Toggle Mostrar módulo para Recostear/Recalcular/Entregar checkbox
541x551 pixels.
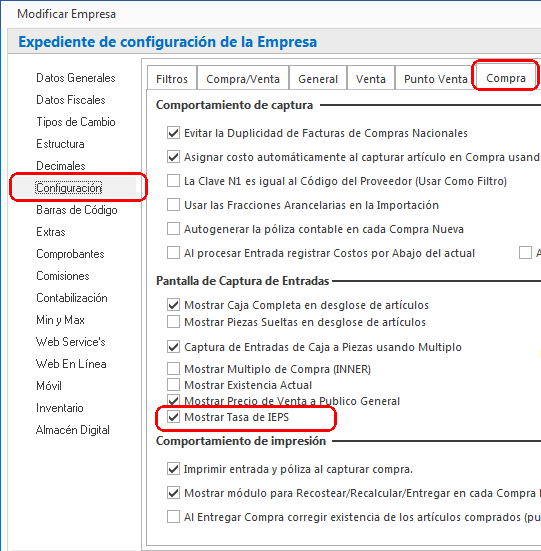(174, 493)
